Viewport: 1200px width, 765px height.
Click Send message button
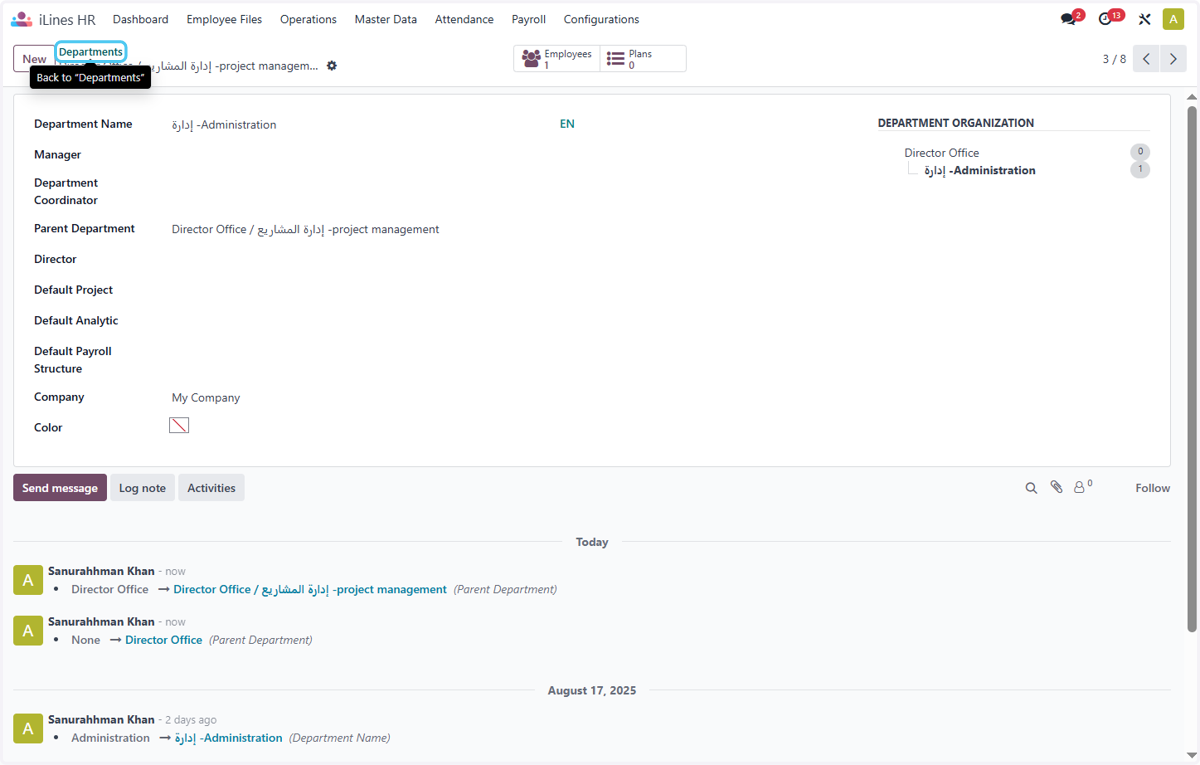point(60,488)
